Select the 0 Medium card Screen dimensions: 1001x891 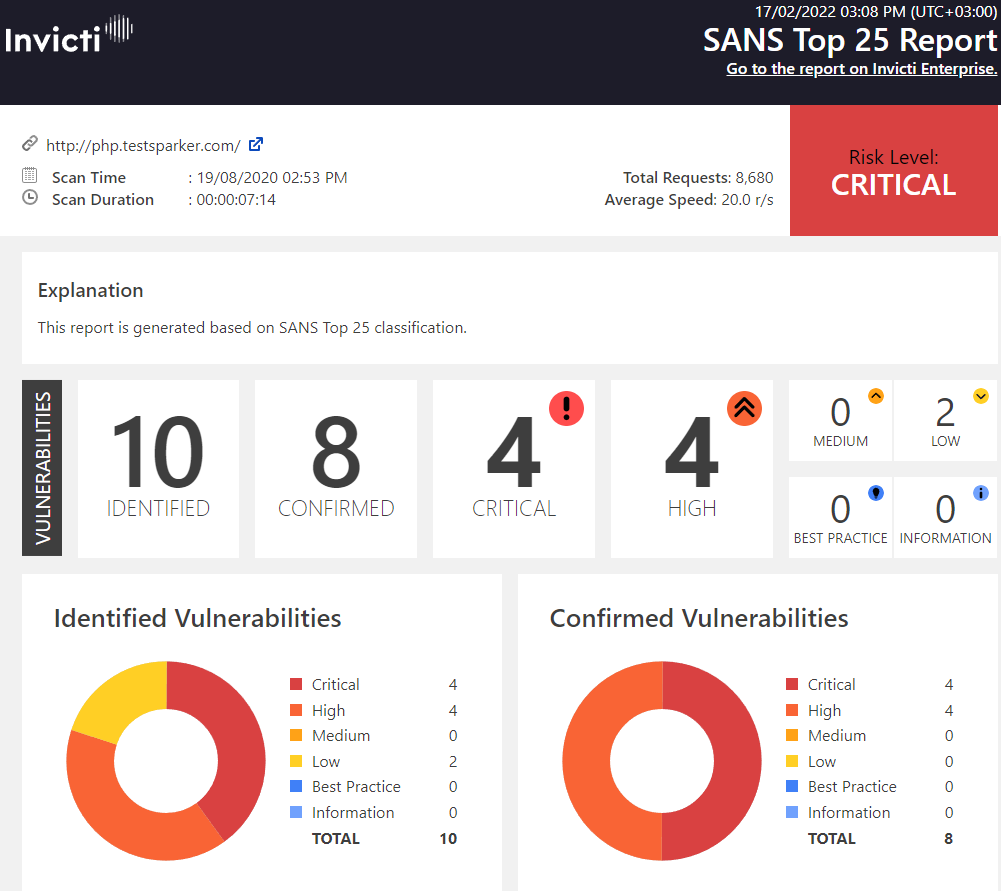(x=840, y=421)
